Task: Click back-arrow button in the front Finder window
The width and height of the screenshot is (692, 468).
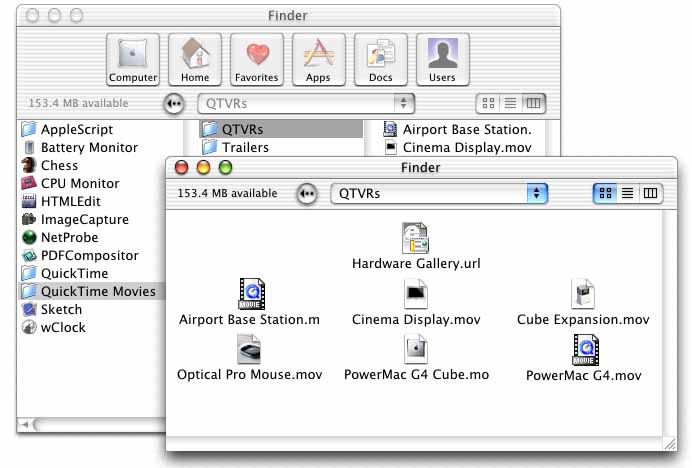Action: point(307,194)
